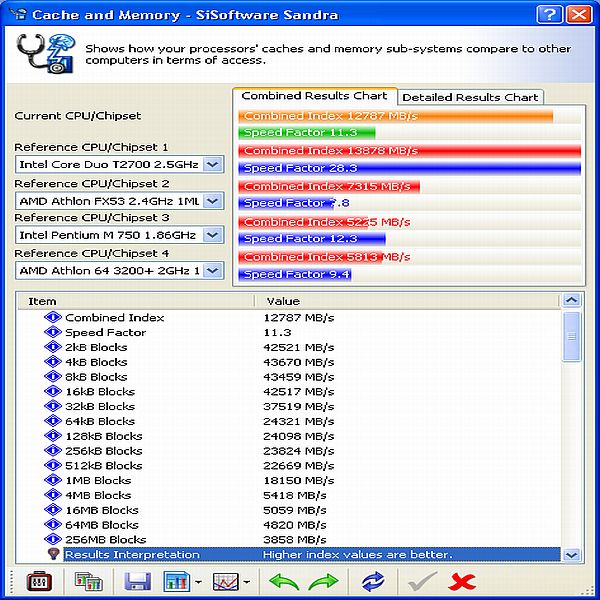Viewport: 600px width, 600px height.
Task: Expand arrow next to line graph icon
Action: [247, 582]
